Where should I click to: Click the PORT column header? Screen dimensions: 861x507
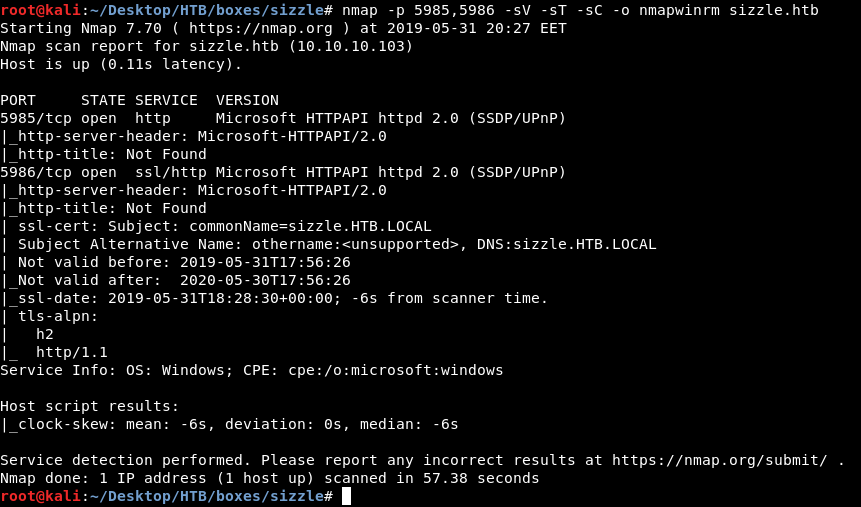(x=18, y=100)
